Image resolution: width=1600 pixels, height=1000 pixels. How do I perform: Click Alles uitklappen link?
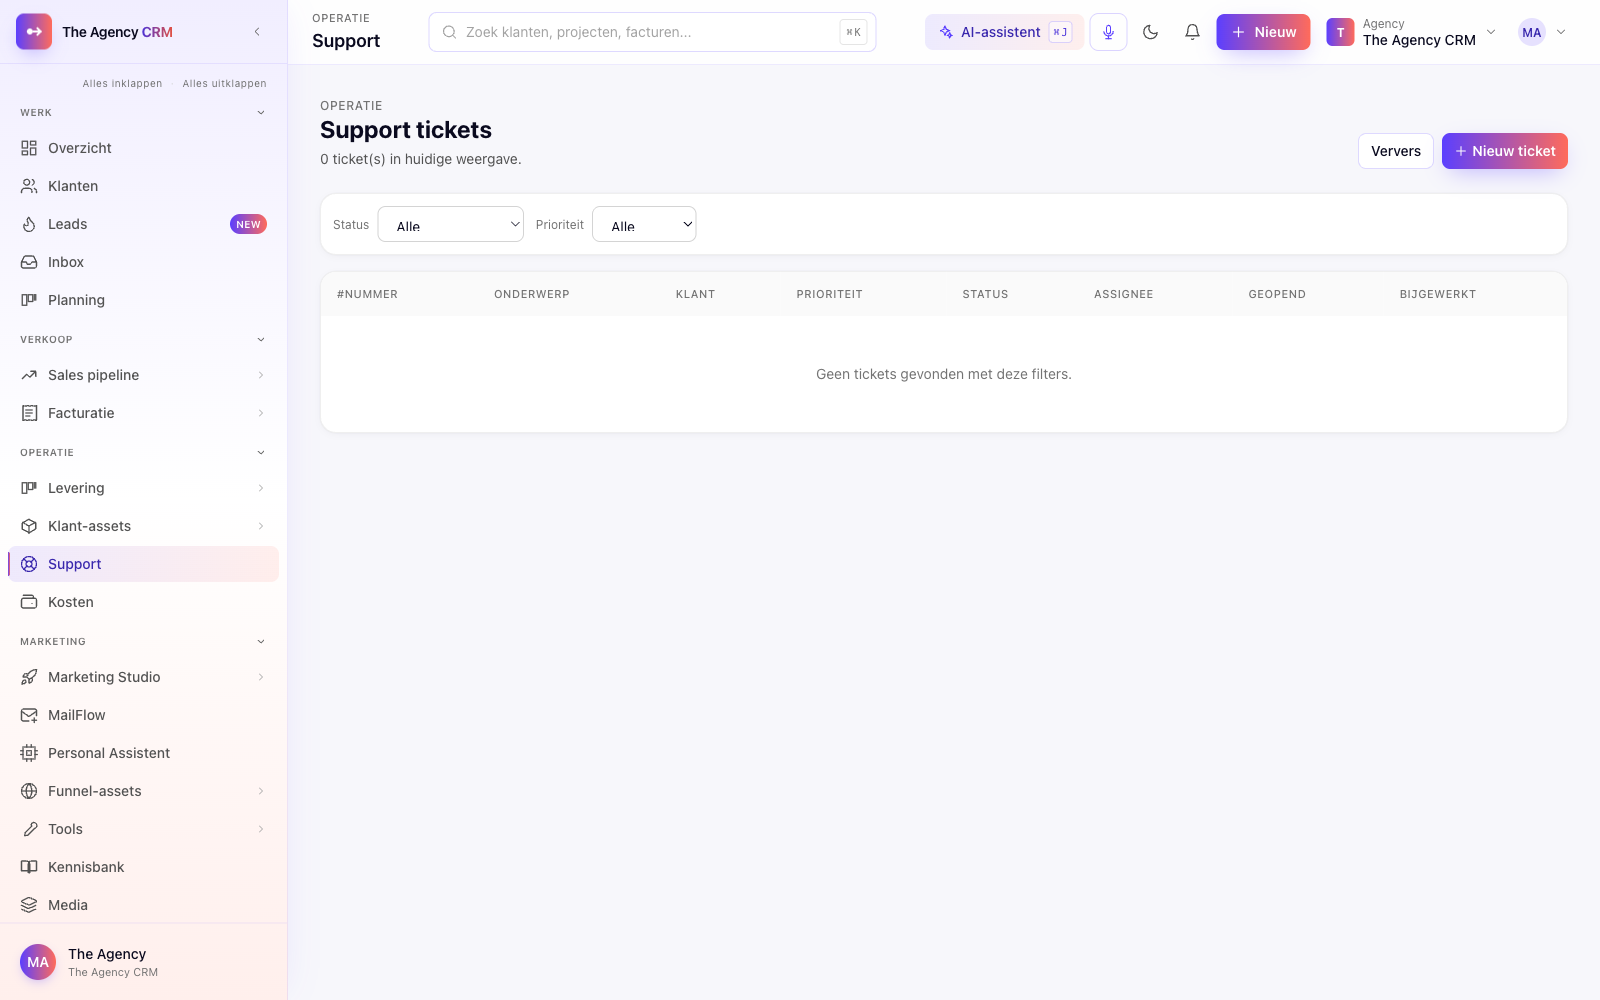click(x=225, y=84)
